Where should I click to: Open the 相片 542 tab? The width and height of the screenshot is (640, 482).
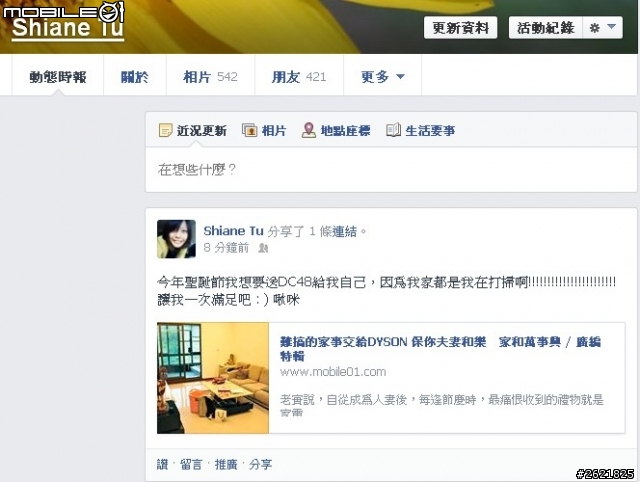coord(210,76)
